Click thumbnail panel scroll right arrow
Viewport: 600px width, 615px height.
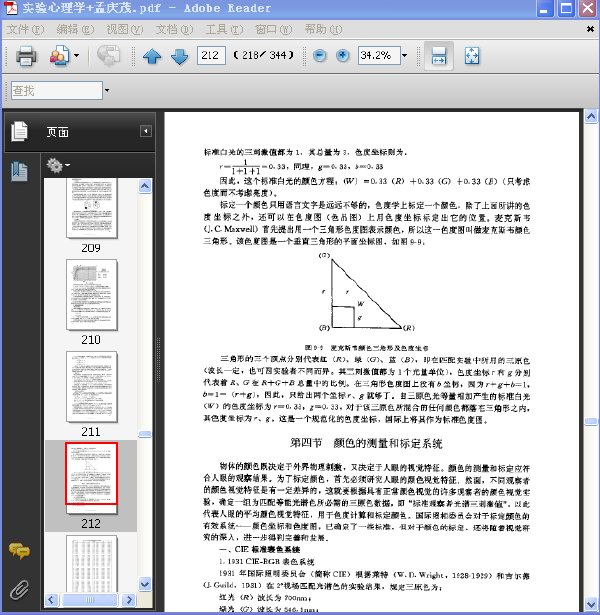129,600
